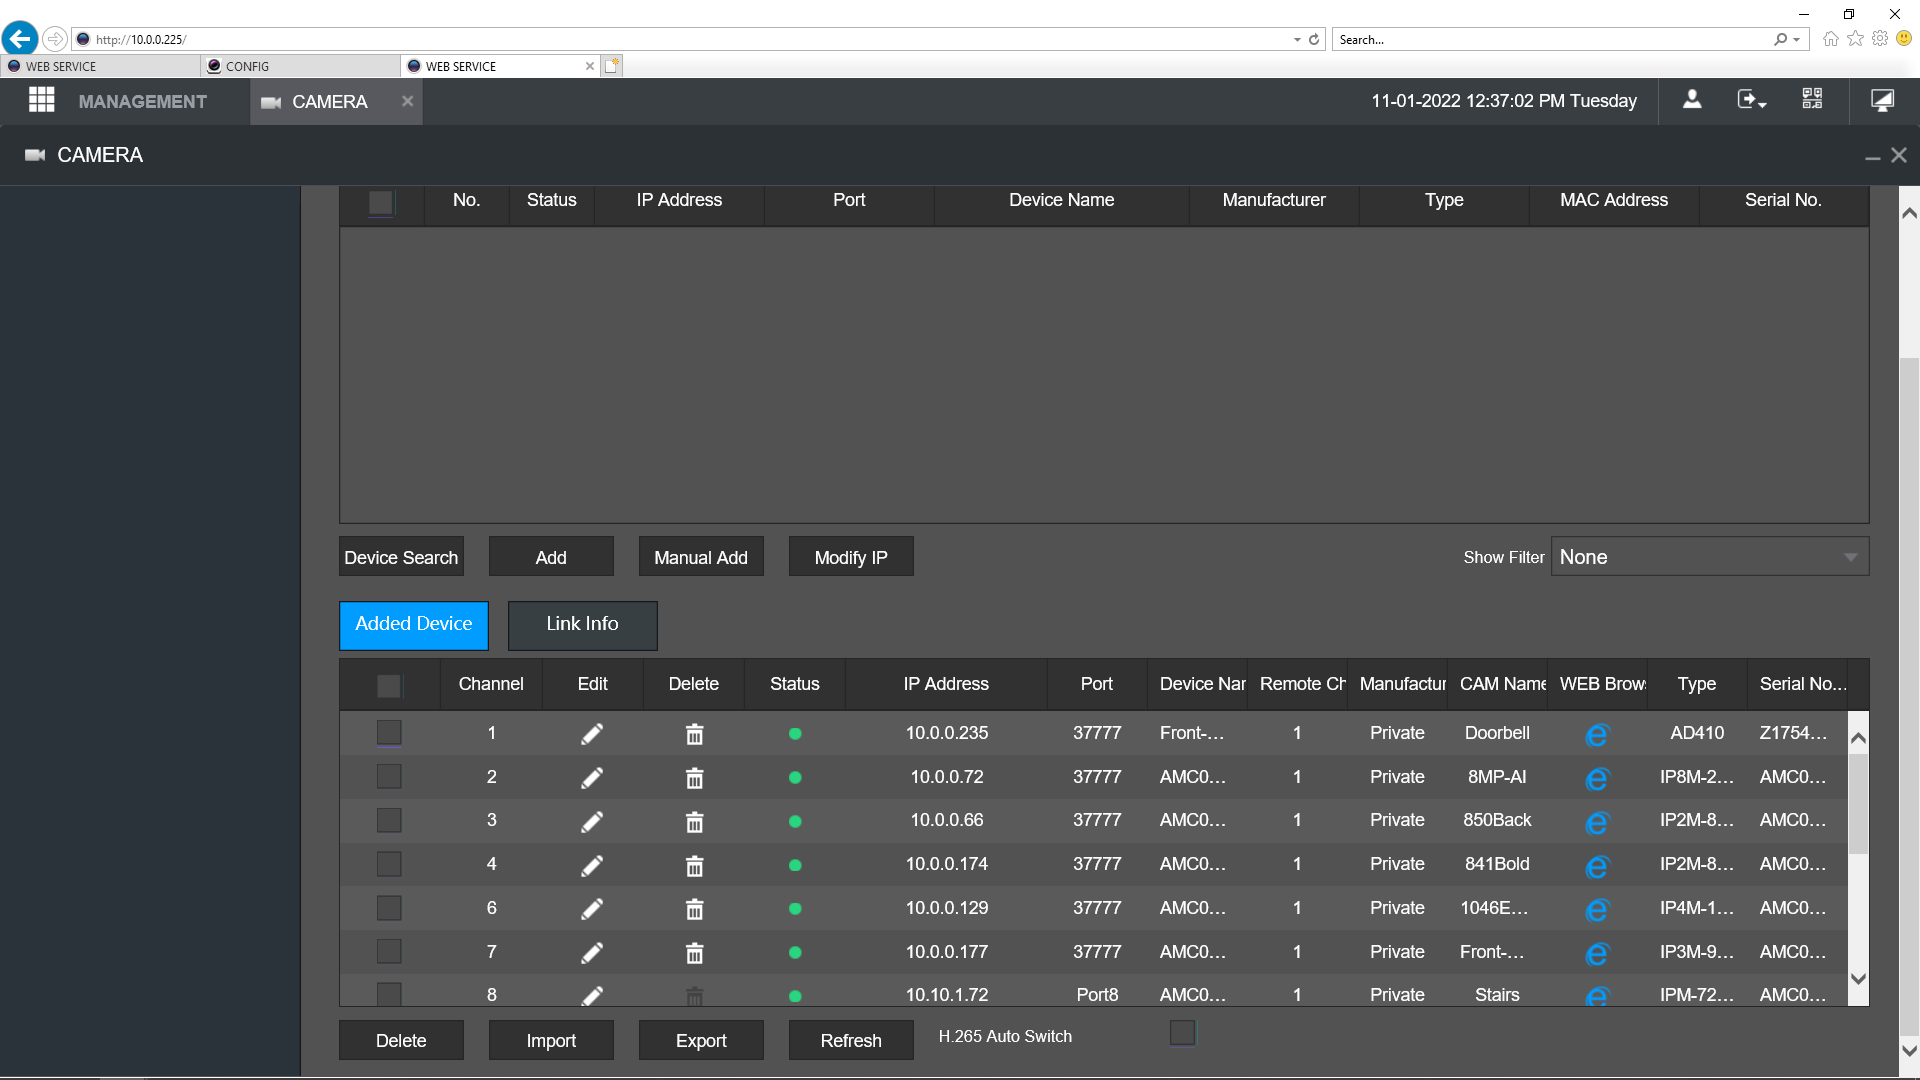Open web browser for 841Bold camera
1920x1080 pixels.
[x=1597, y=867]
